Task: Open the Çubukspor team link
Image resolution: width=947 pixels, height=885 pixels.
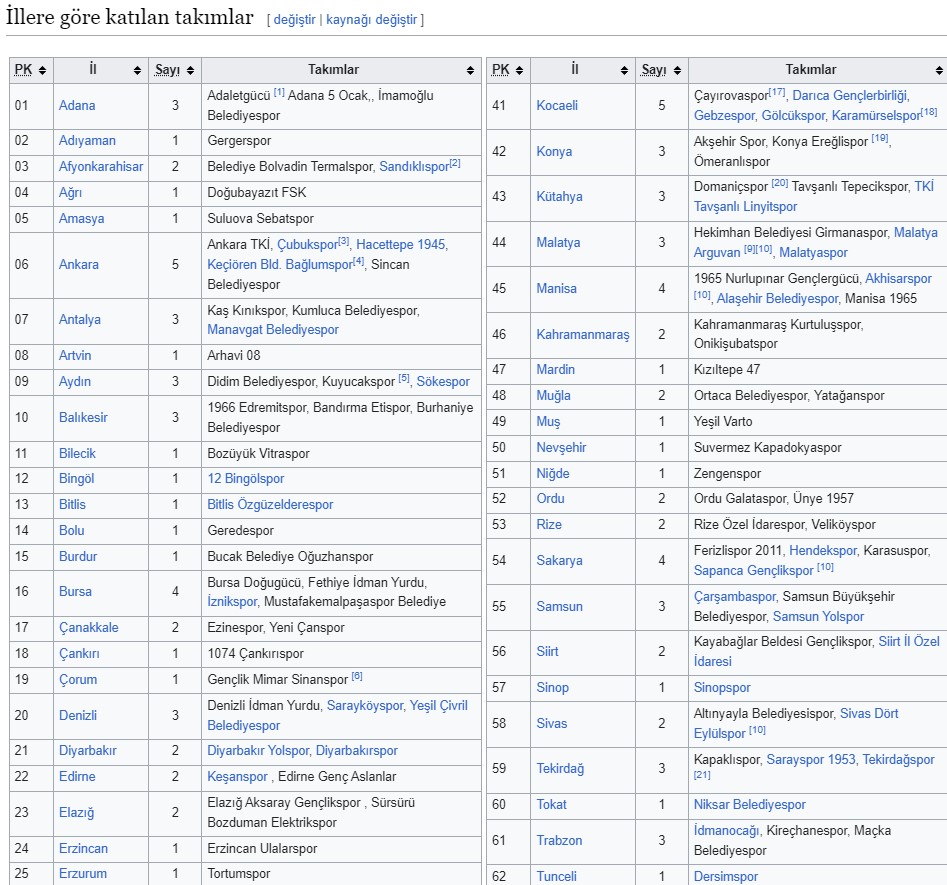Action: click(x=307, y=245)
